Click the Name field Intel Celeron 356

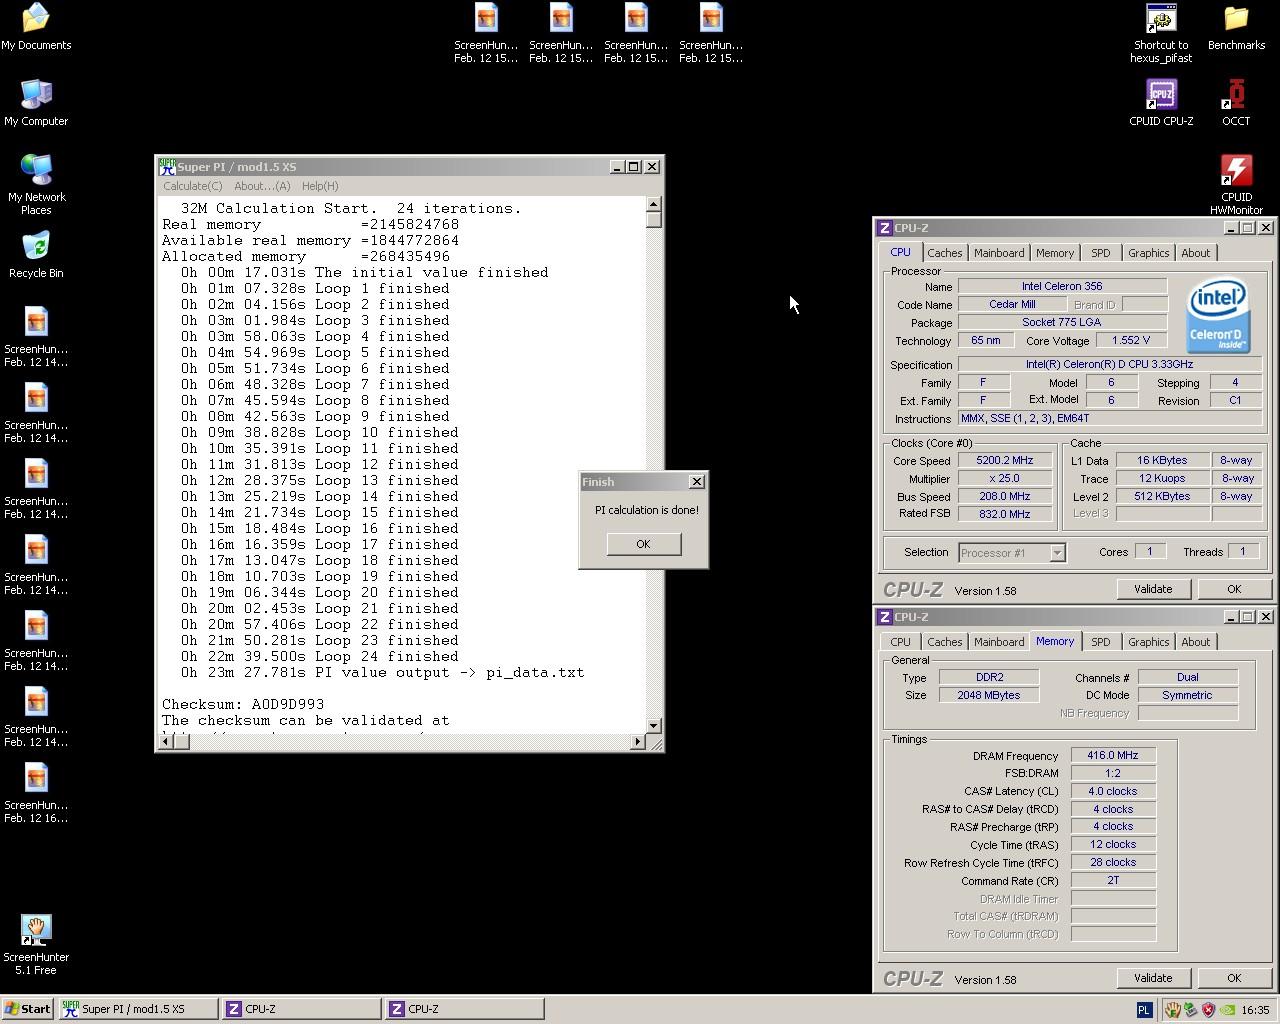tap(1062, 286)
